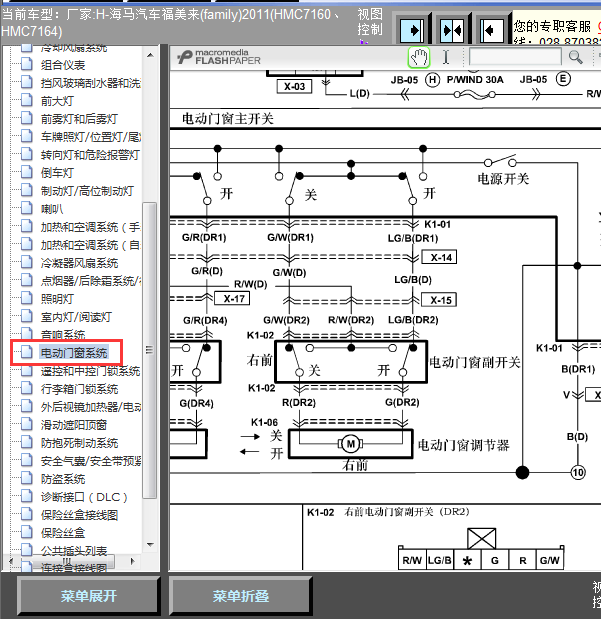Select 保险丝盒 tree item
Viewport: 601px width, 619px height.
(63, 533)
